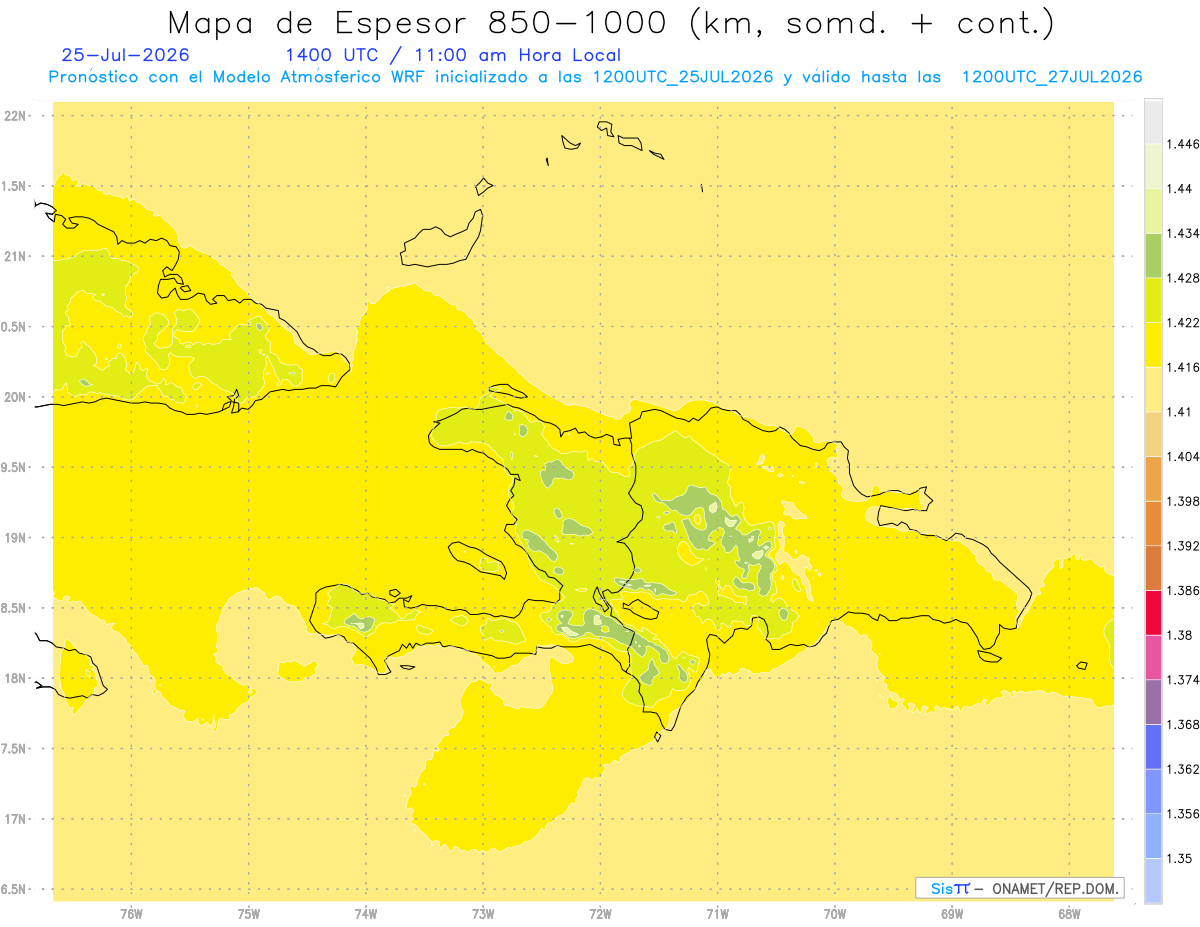
Task: Click the 75W longitude label
Action: [249, 913]
